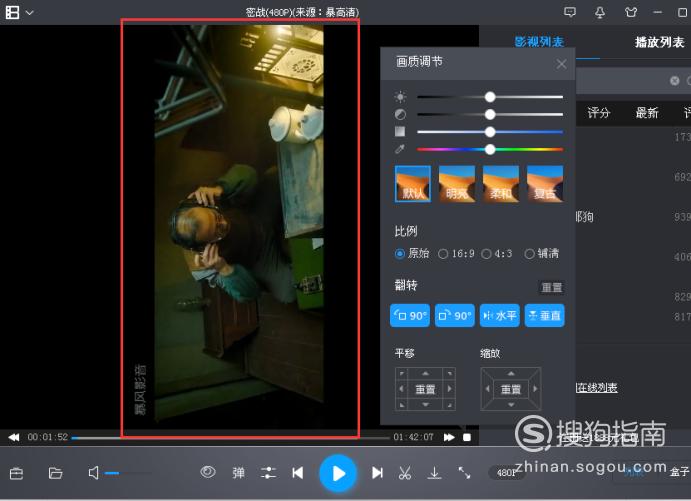Select the 评分 sort tab
The image size is (691, 501).
pos(598,113)
